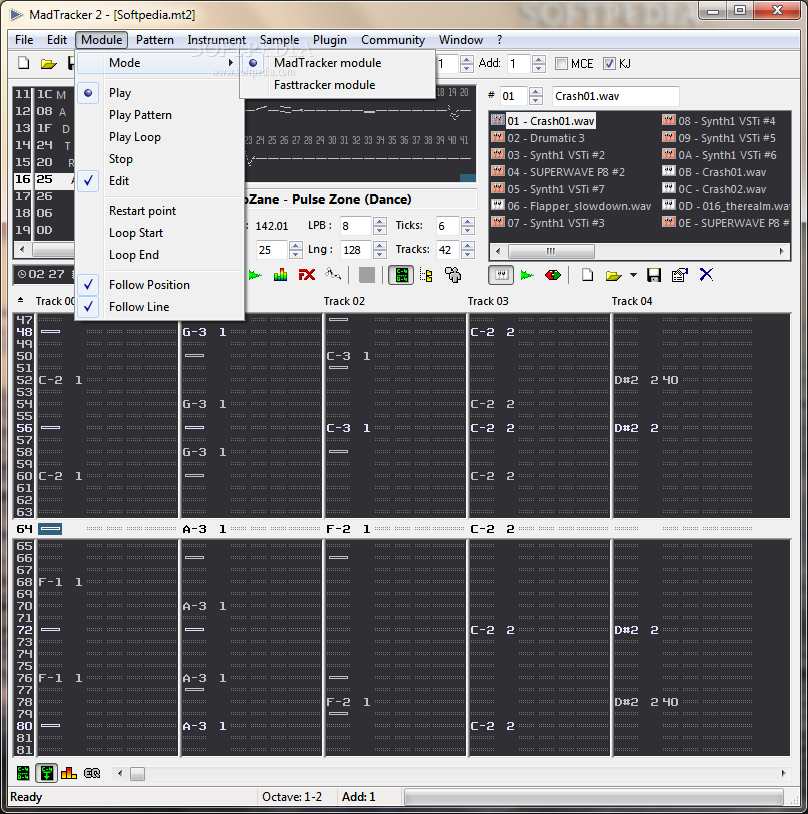Adjust the pattern 25 spinner

295,250
